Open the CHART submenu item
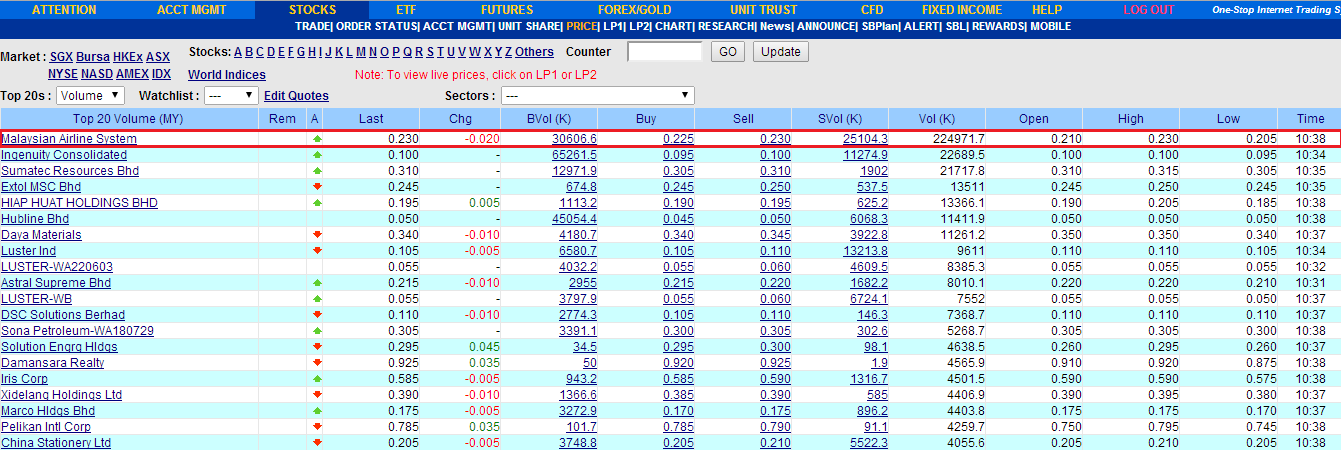The width and height of the screenshot is (1341, 450). (675, 26)
